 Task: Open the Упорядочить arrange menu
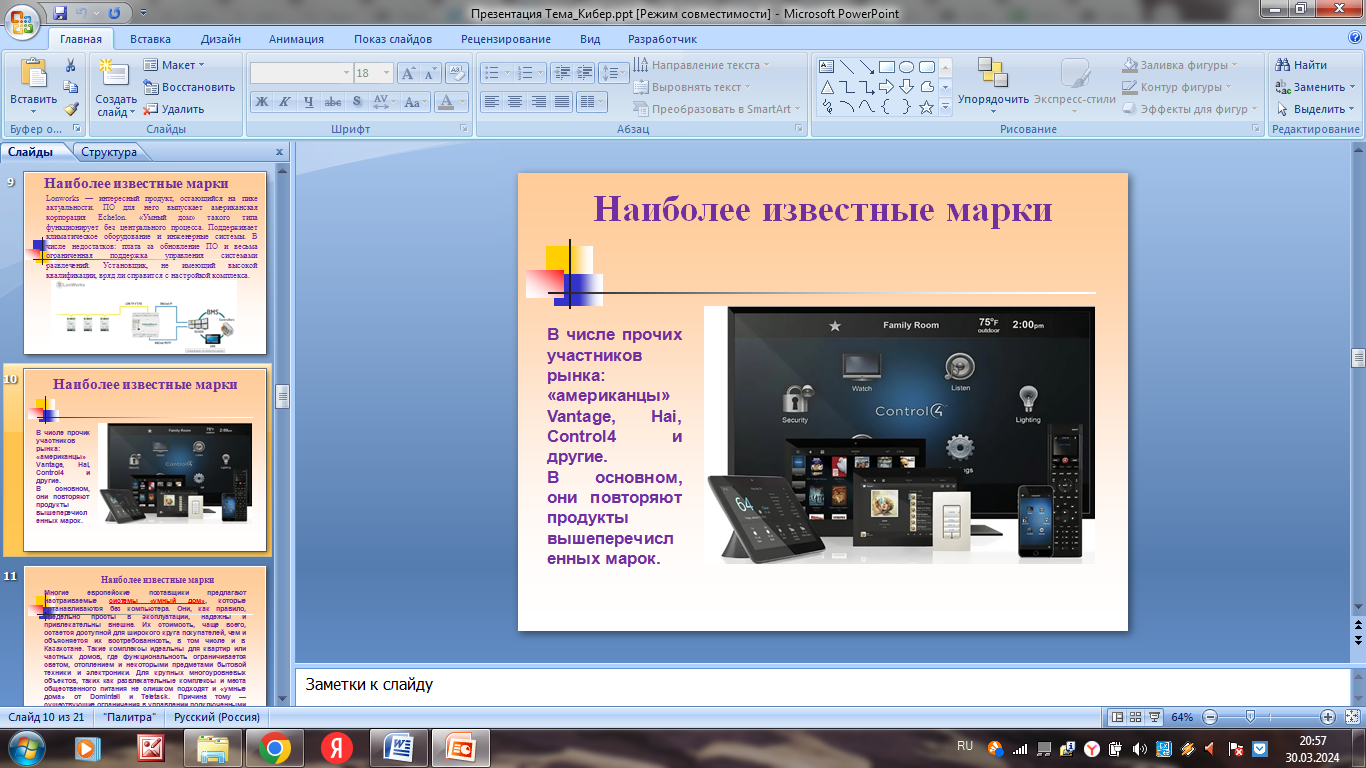(x=993, y=86)
